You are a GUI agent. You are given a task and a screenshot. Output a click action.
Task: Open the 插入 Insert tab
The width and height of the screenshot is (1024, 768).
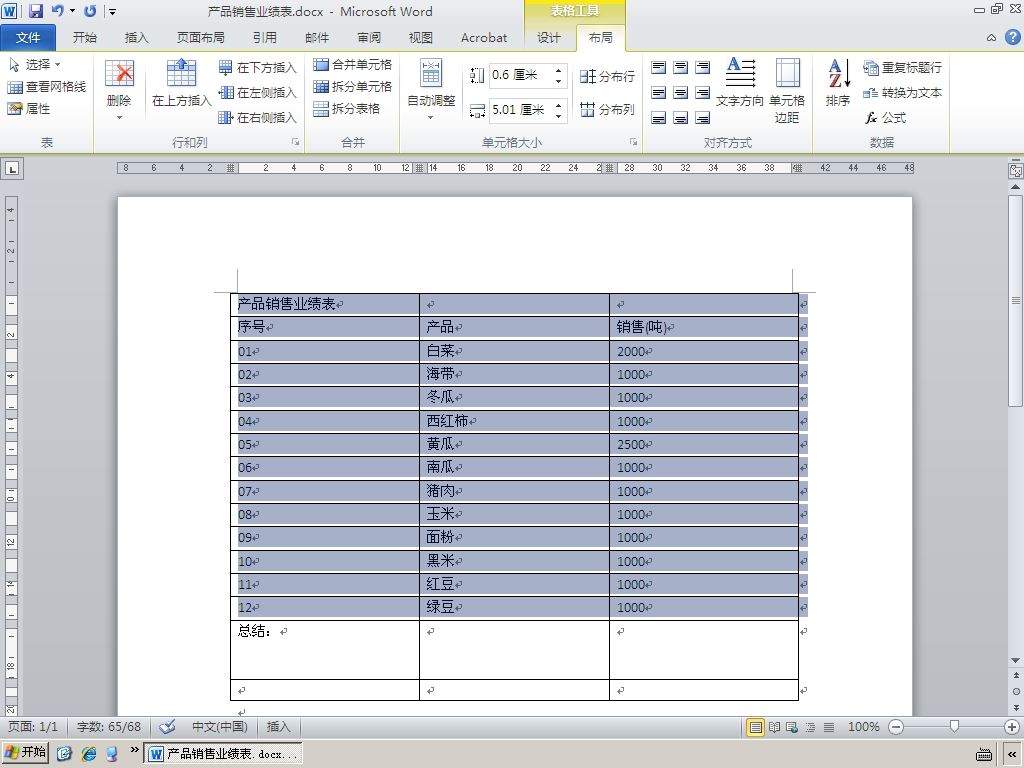click(x=136, y=38)
